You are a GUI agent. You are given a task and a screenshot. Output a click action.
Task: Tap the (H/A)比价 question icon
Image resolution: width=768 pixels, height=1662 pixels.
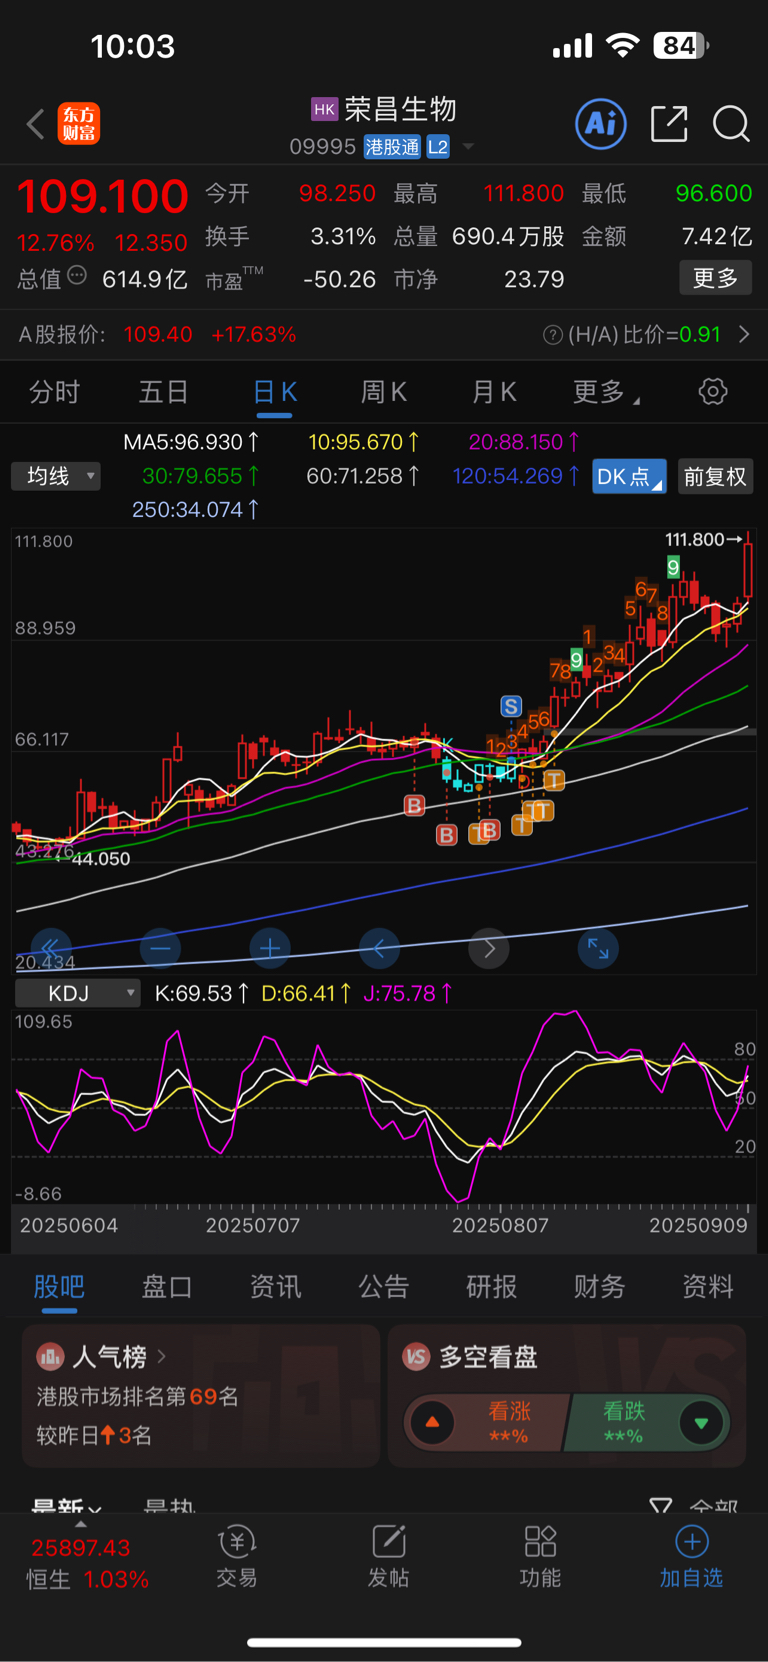[552, 335]
